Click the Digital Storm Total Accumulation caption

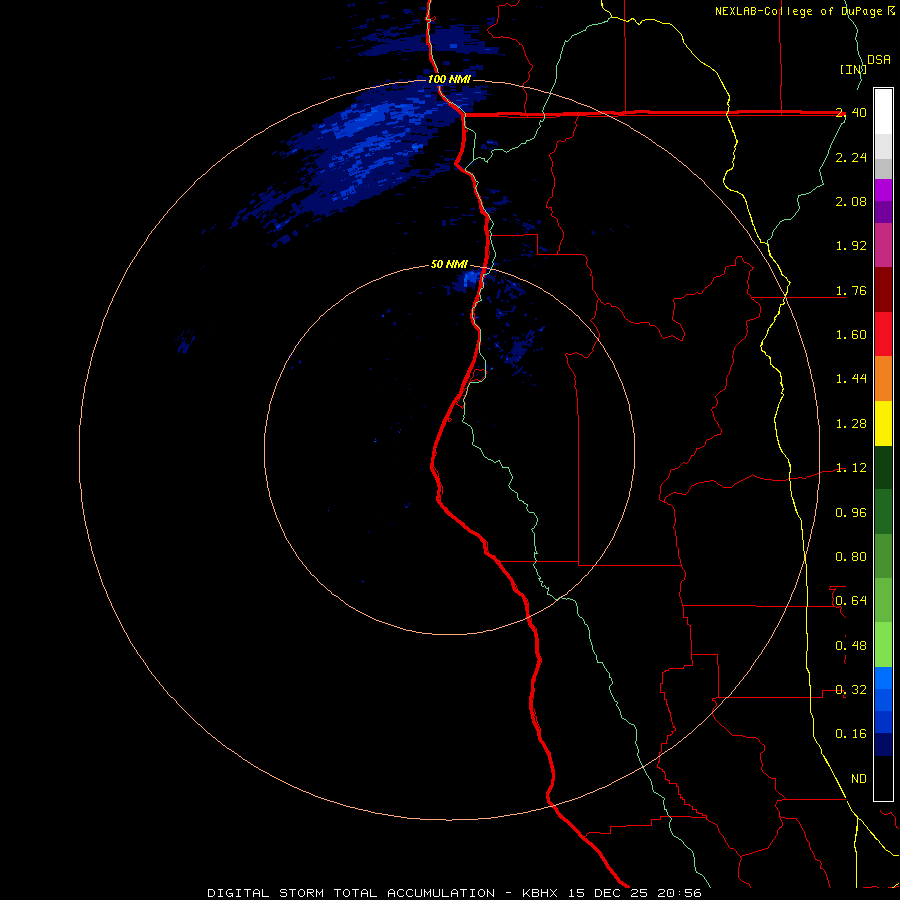[351, 893]
